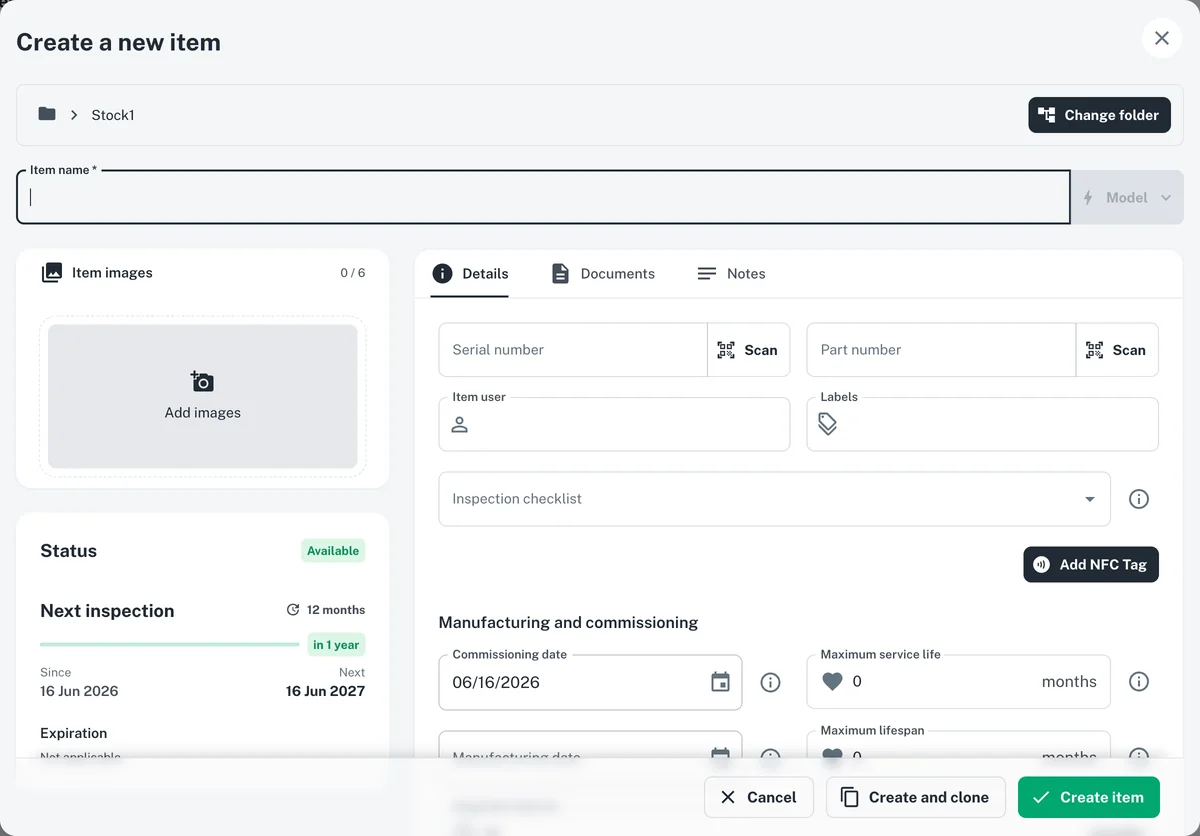Click the tag icon in Labels
This screenshot has height=836, width=1200.
tap(828, 424)
